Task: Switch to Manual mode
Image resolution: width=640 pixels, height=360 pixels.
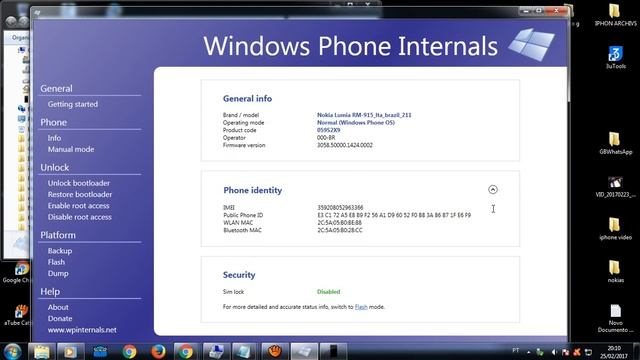Action: click(x=71, y=149)
